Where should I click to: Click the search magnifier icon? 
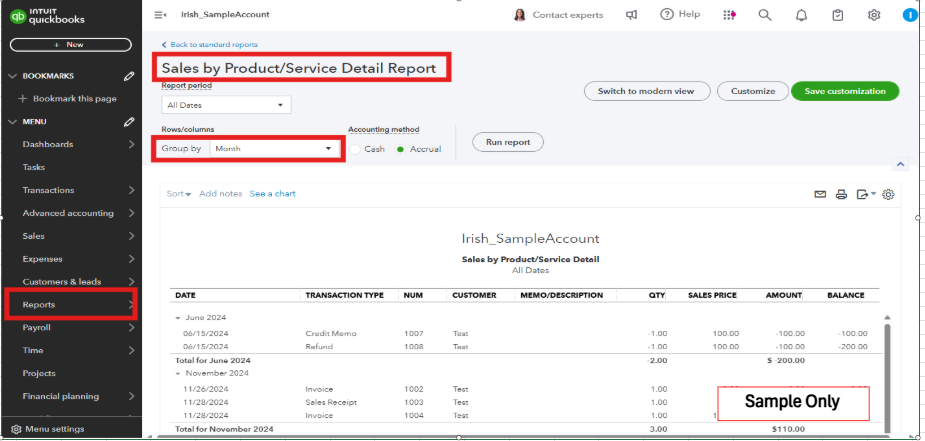point(765,15)
